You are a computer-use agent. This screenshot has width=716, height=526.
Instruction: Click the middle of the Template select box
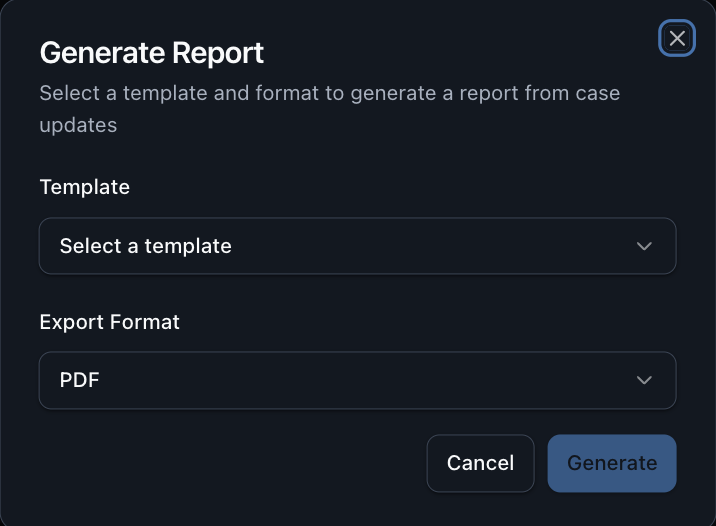coord(357,246)
